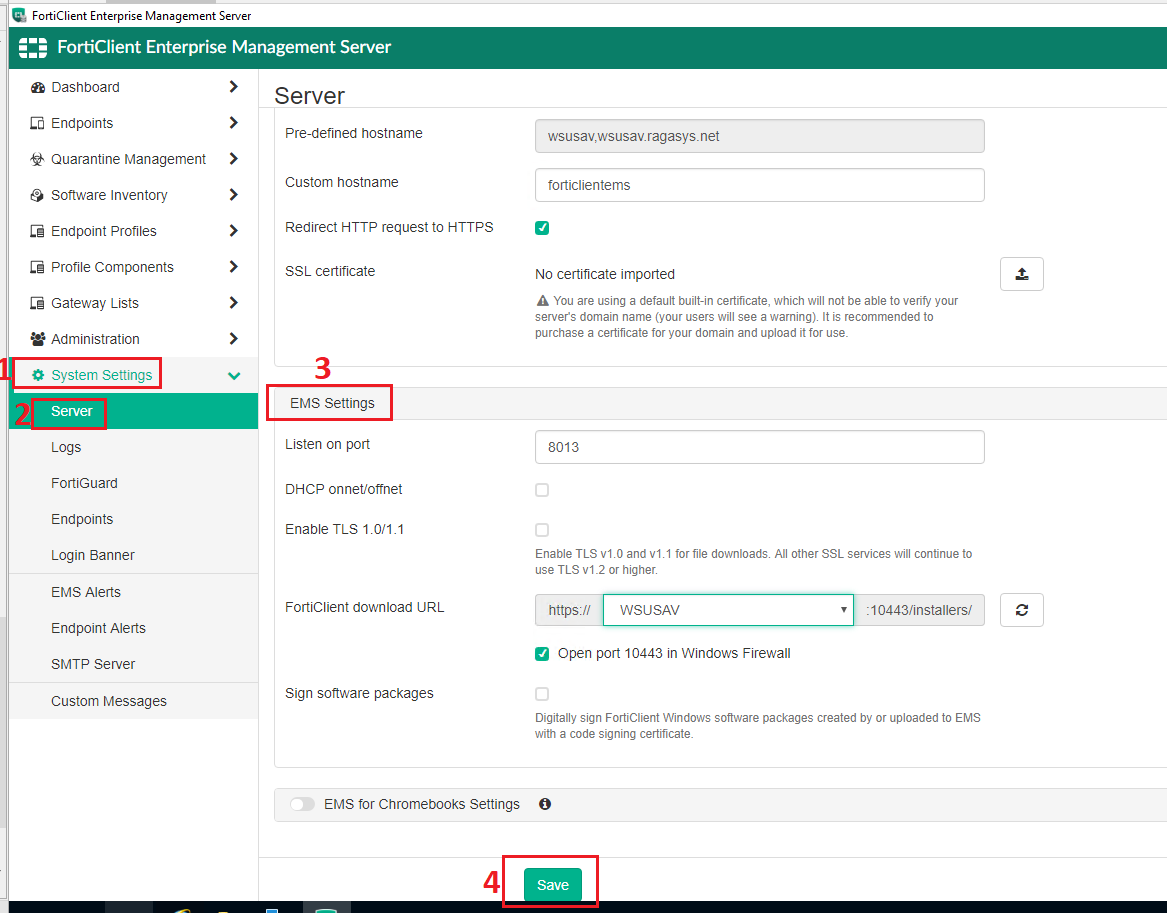Enable the DHCP onnet/offnet checkbox
This screenshot has height=913, width=1167.
[x=541, y=489]
